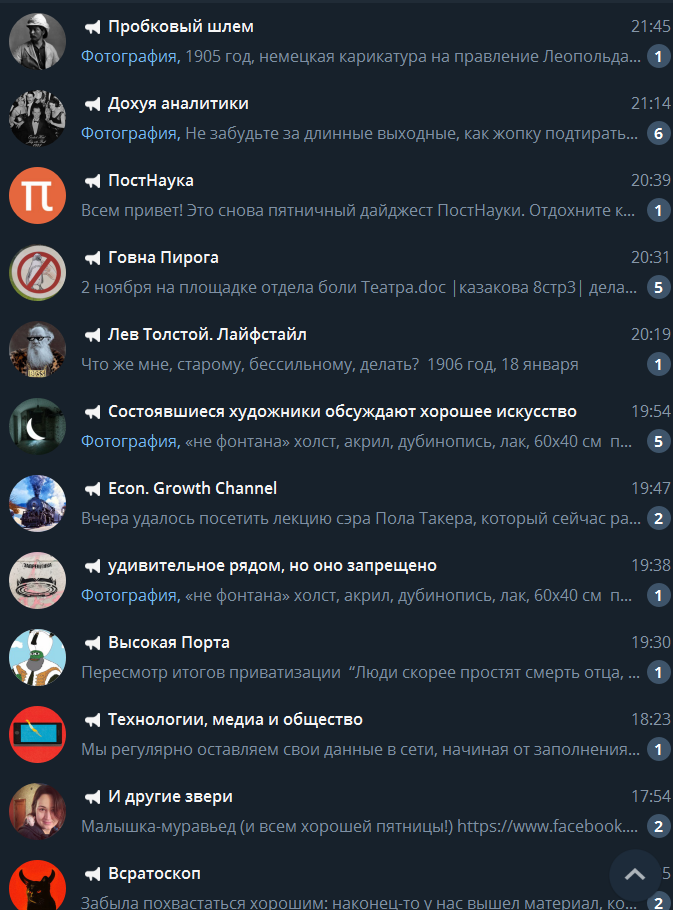Viewport: 673px width, 910px height.
Task: Click the Фотография link in the Пробковый шлем preview
Action: (131, 56)
